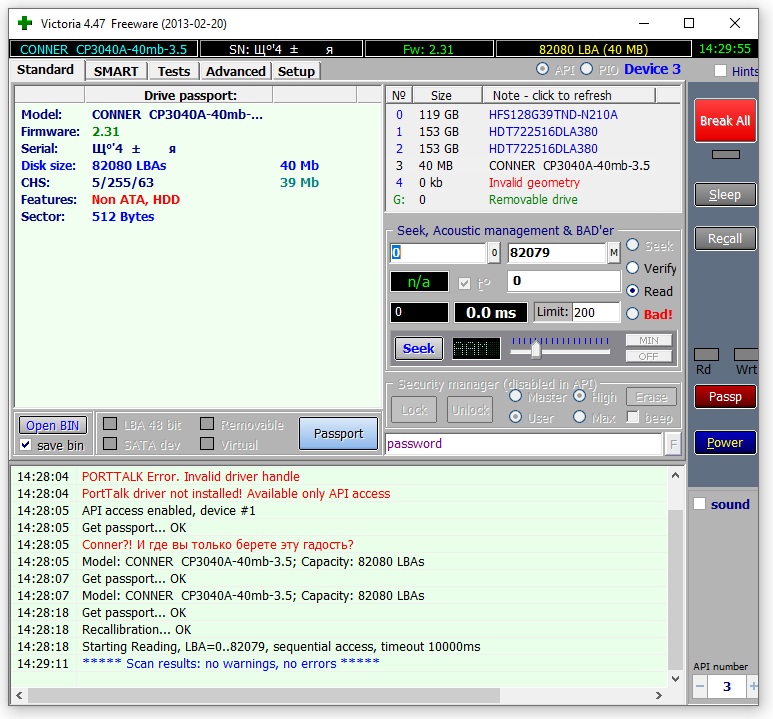Click the end LBA field showing 82079
The width and height of the screenshot is (773, 719).
[x=557, y=253]
